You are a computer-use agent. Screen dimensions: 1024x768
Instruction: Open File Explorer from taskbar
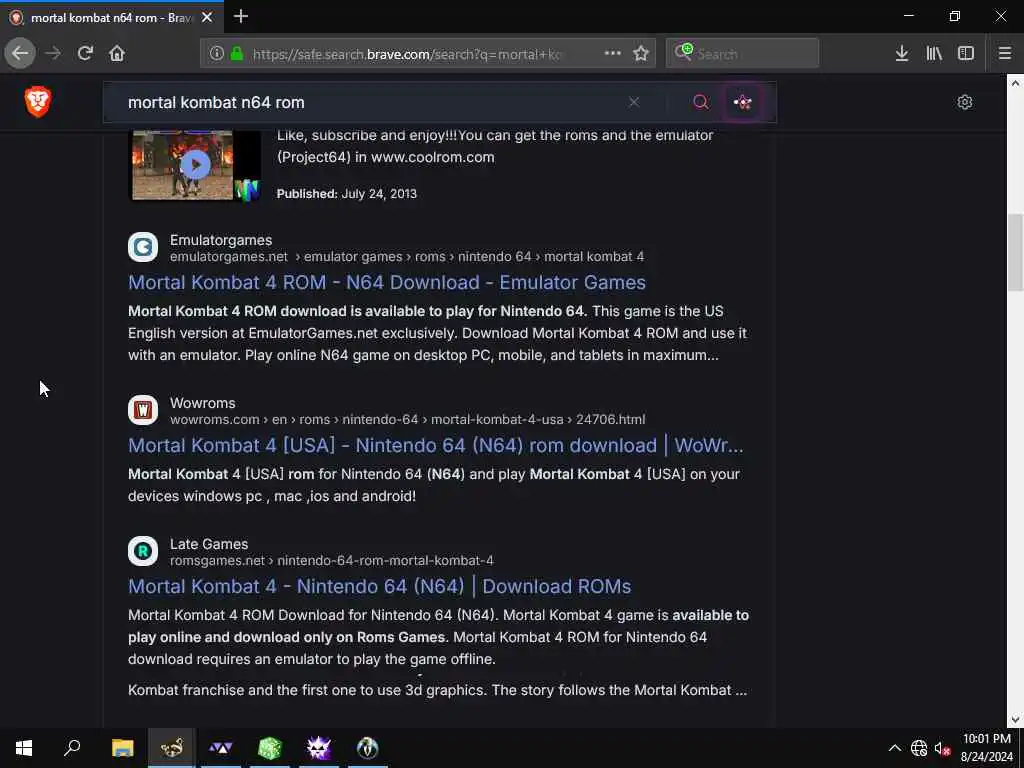pos(122,748)
